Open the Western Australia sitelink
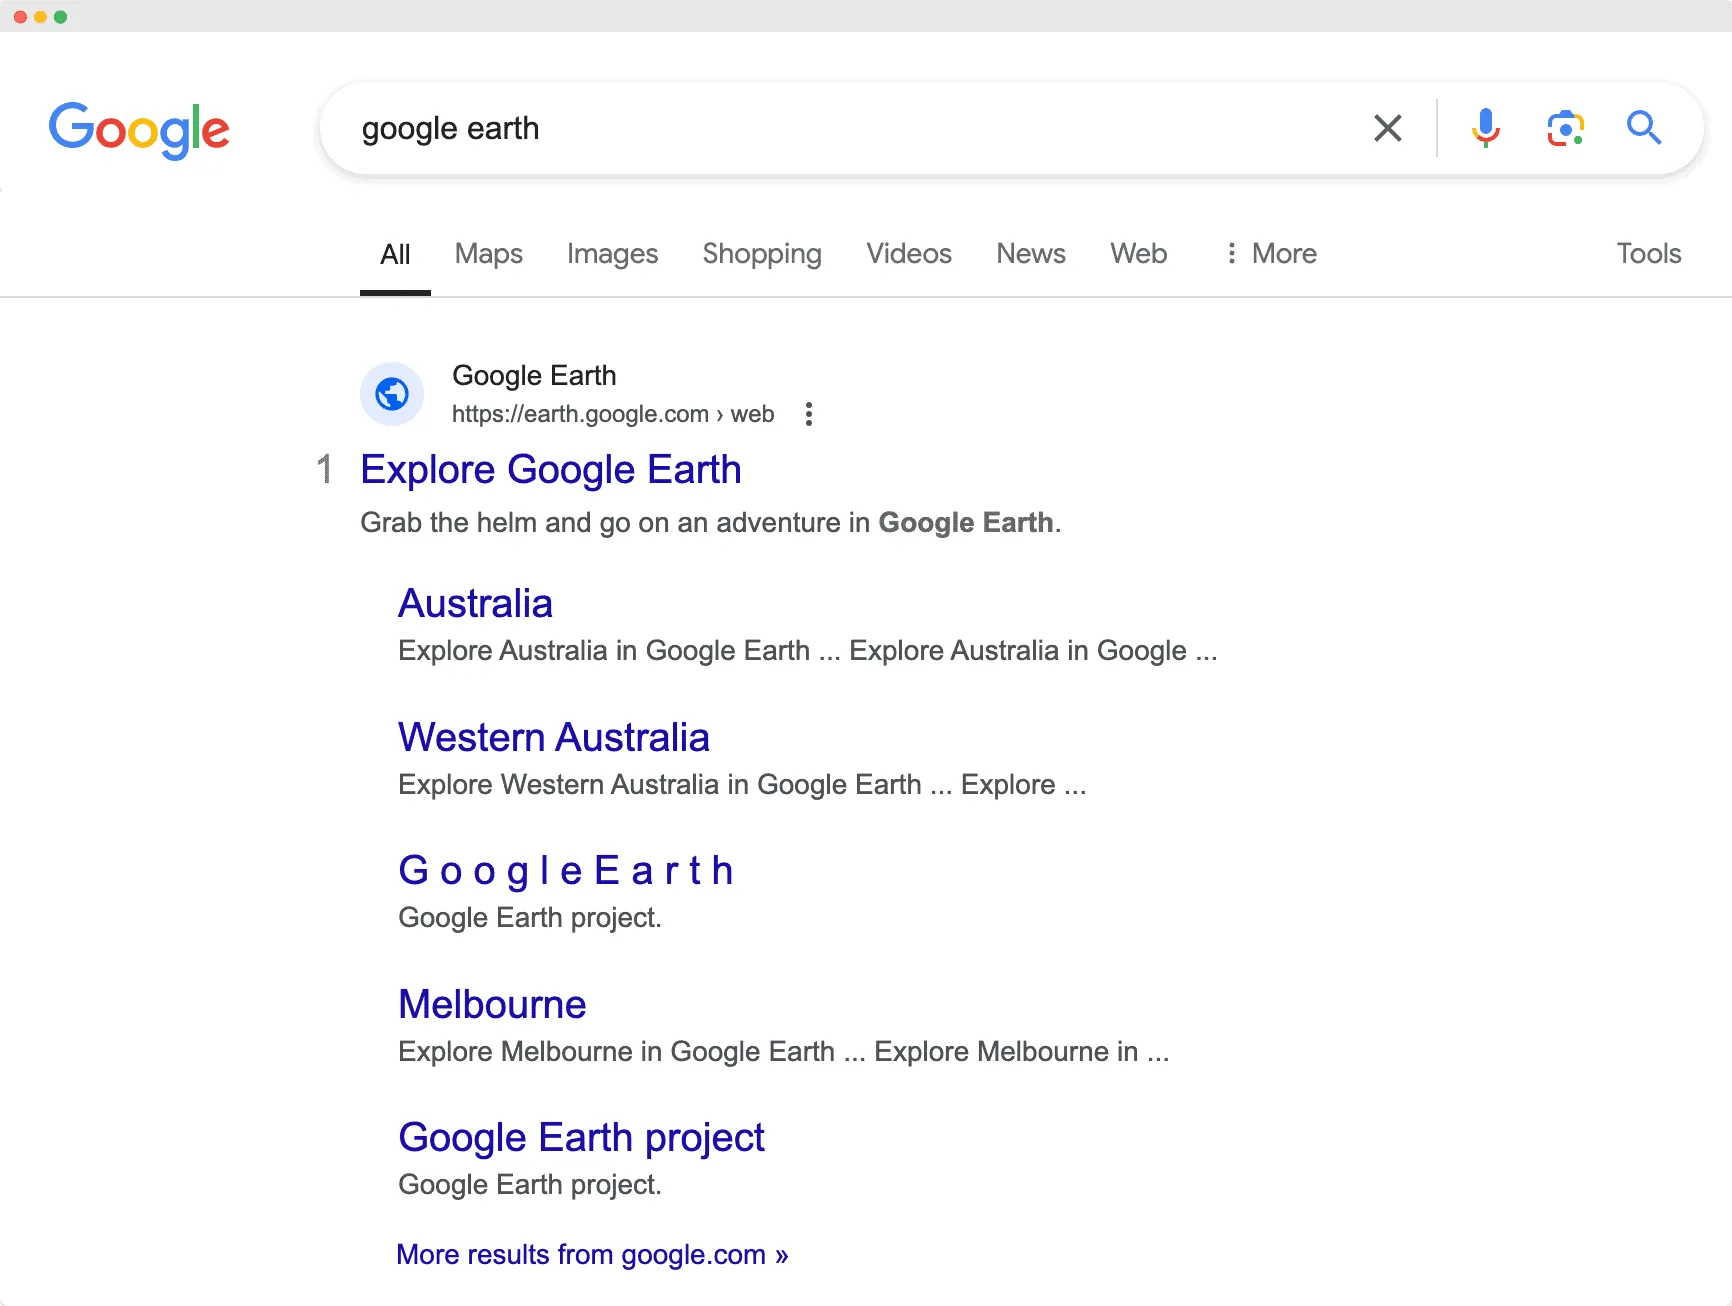 (x=554, y=736)
